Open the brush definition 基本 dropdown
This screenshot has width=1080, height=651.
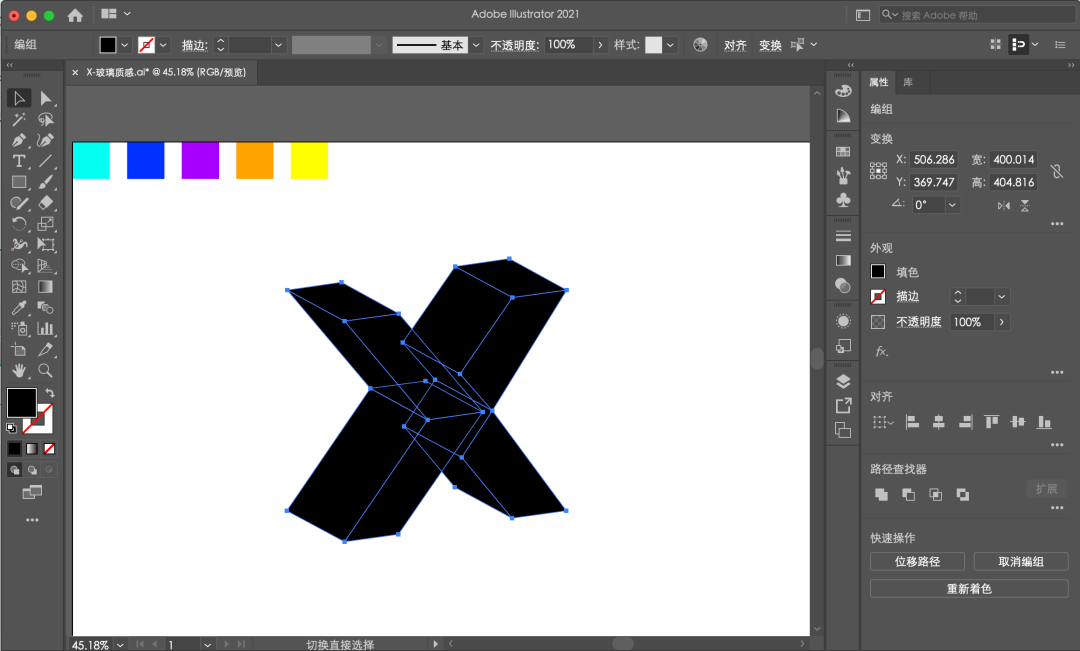point(476,45)
